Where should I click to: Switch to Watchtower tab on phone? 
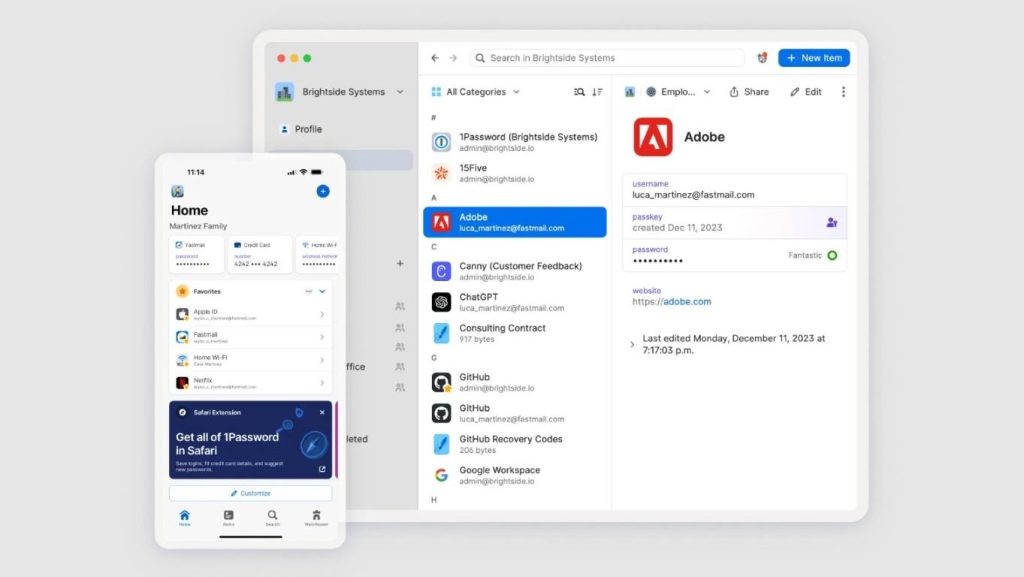pos(316,518)
